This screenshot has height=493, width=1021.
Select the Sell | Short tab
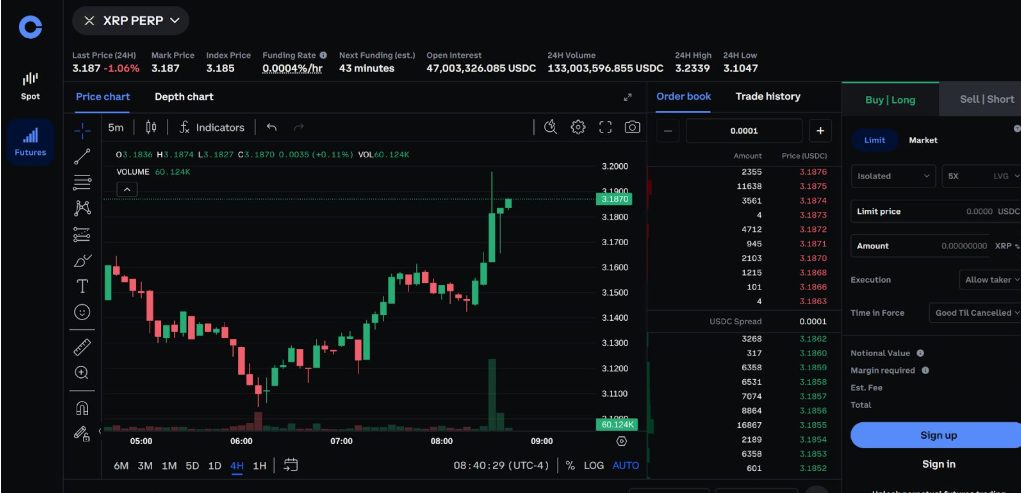click(982, 100)
